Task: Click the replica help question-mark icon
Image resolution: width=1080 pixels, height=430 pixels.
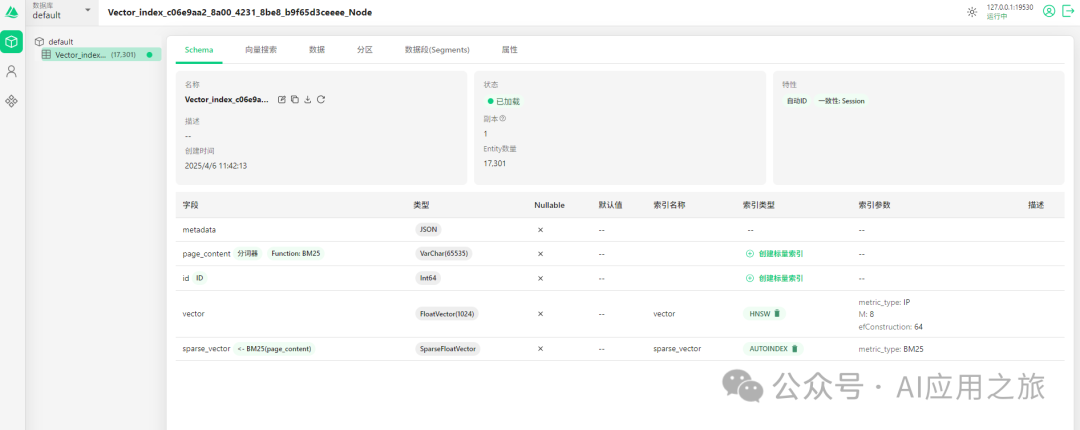Action: coord(503,119)
